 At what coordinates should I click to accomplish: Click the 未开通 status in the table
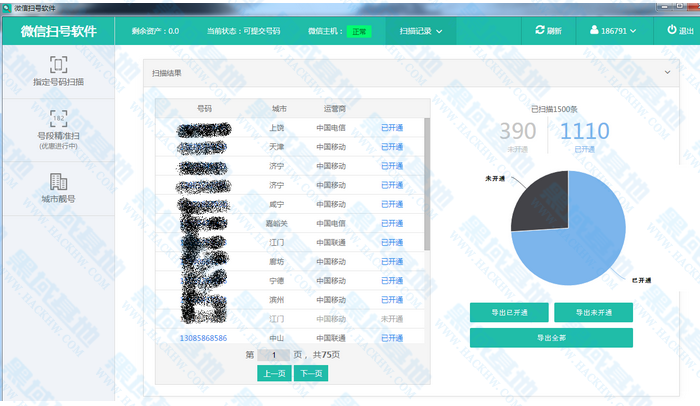coord(392,319)
